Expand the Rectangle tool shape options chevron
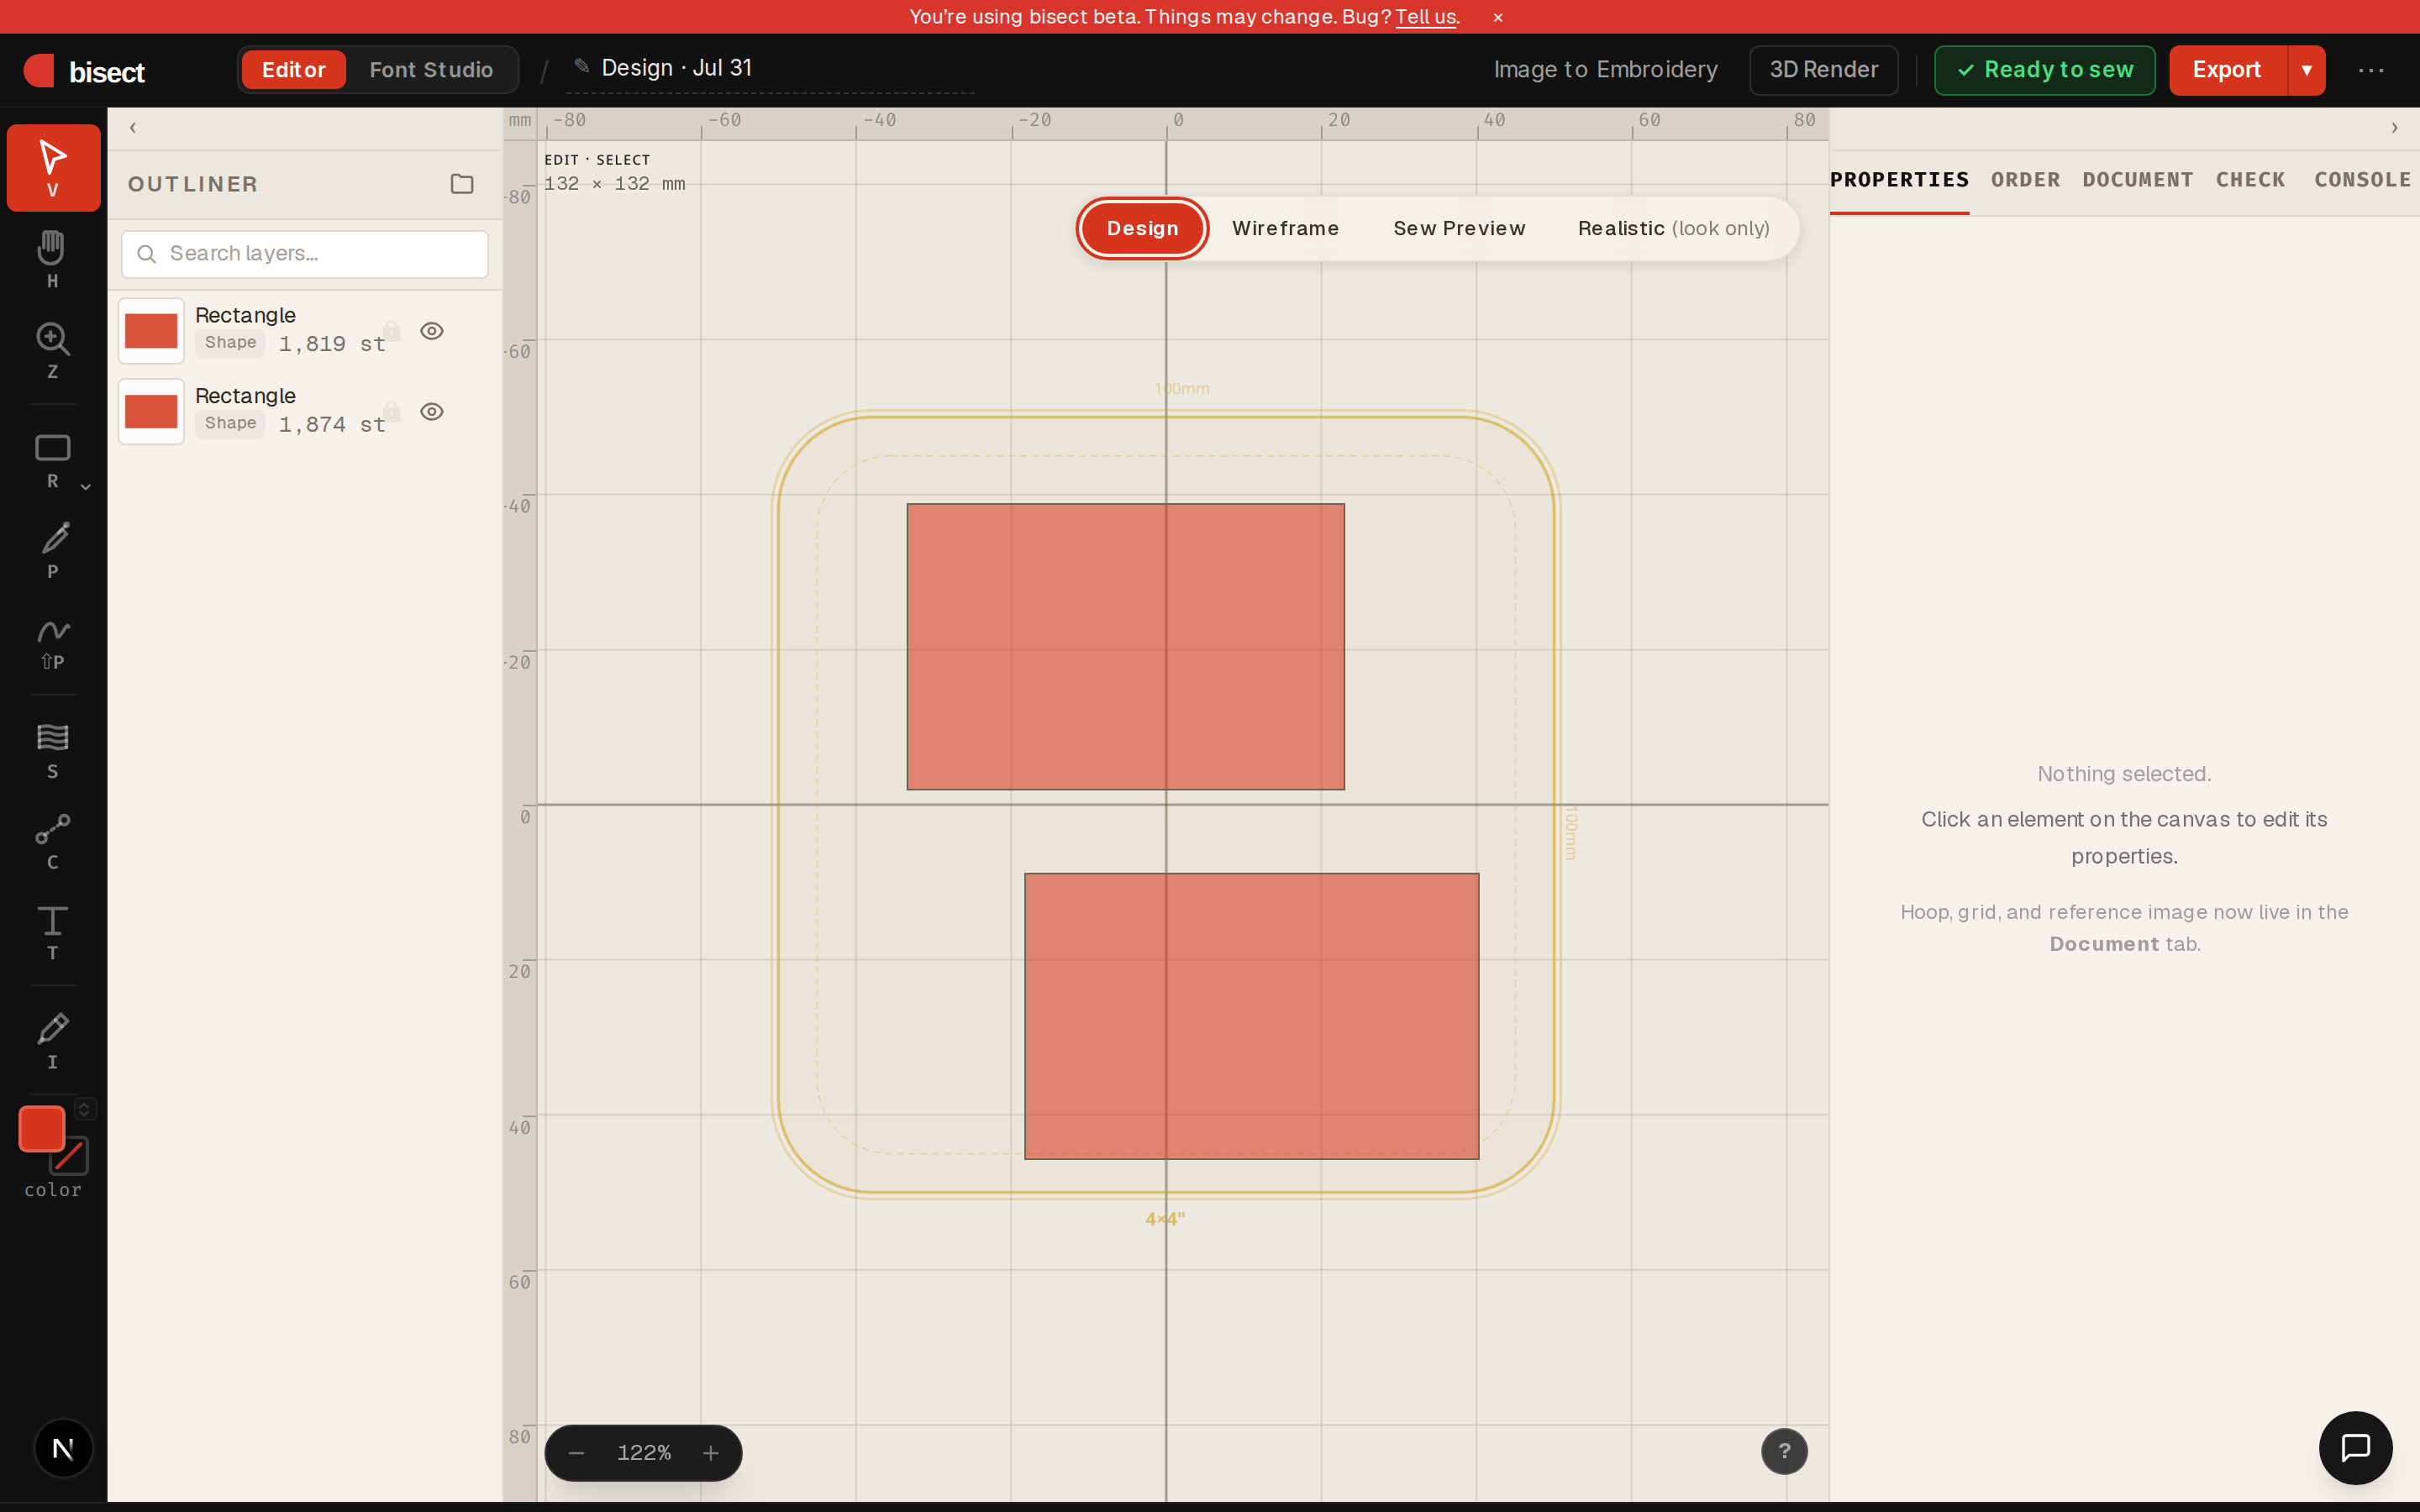The width and height of the screenshot is (2420, 1512). (x=86, y=487)
